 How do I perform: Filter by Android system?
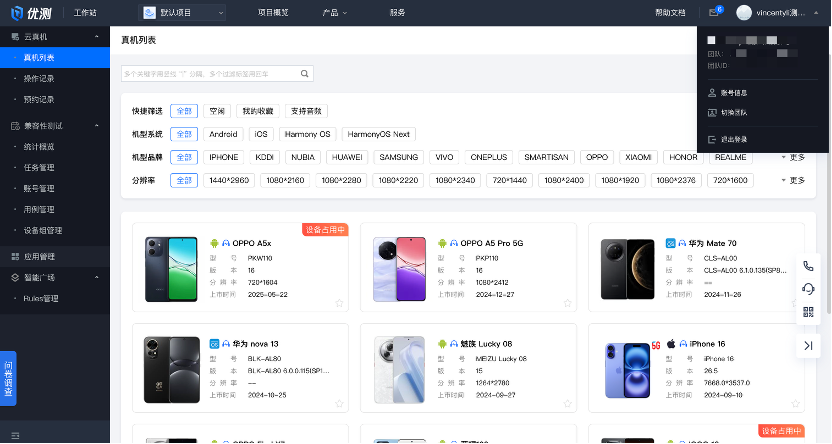223,134
